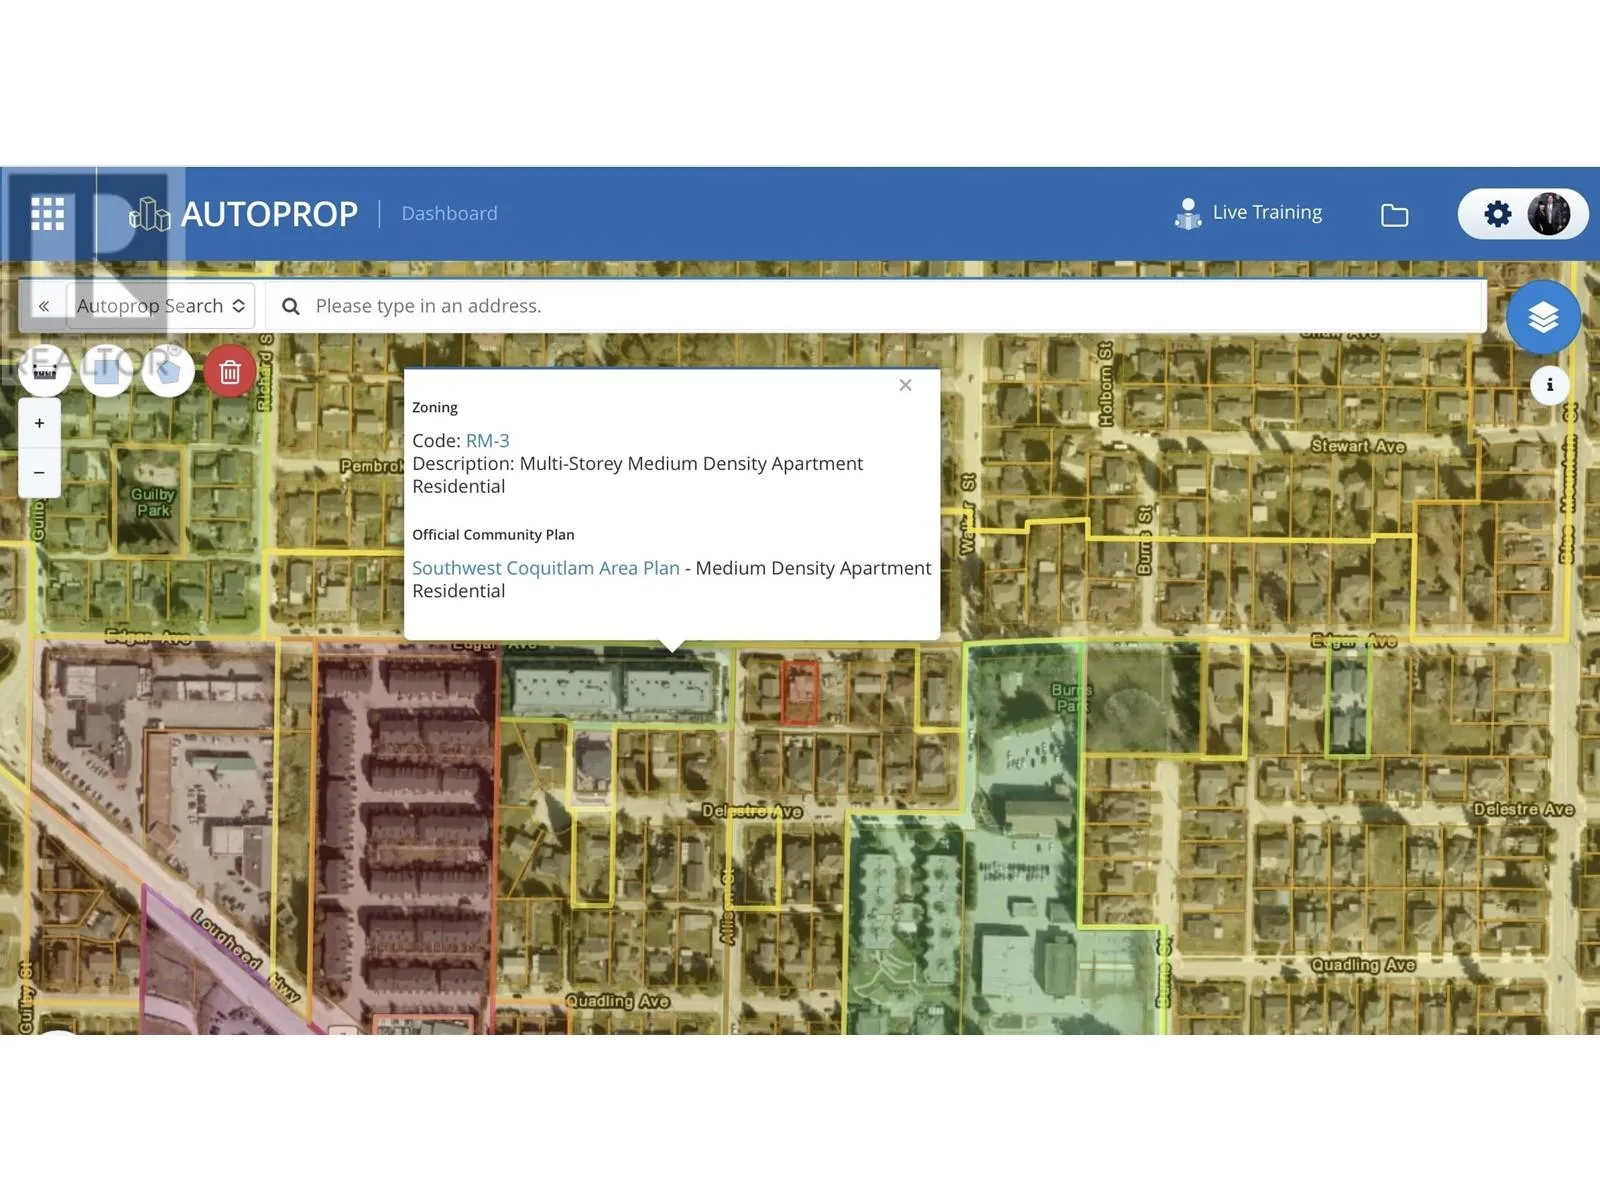Select the polygon draw tool
Screen dimensions: 1600x1200
coord(168,371)
